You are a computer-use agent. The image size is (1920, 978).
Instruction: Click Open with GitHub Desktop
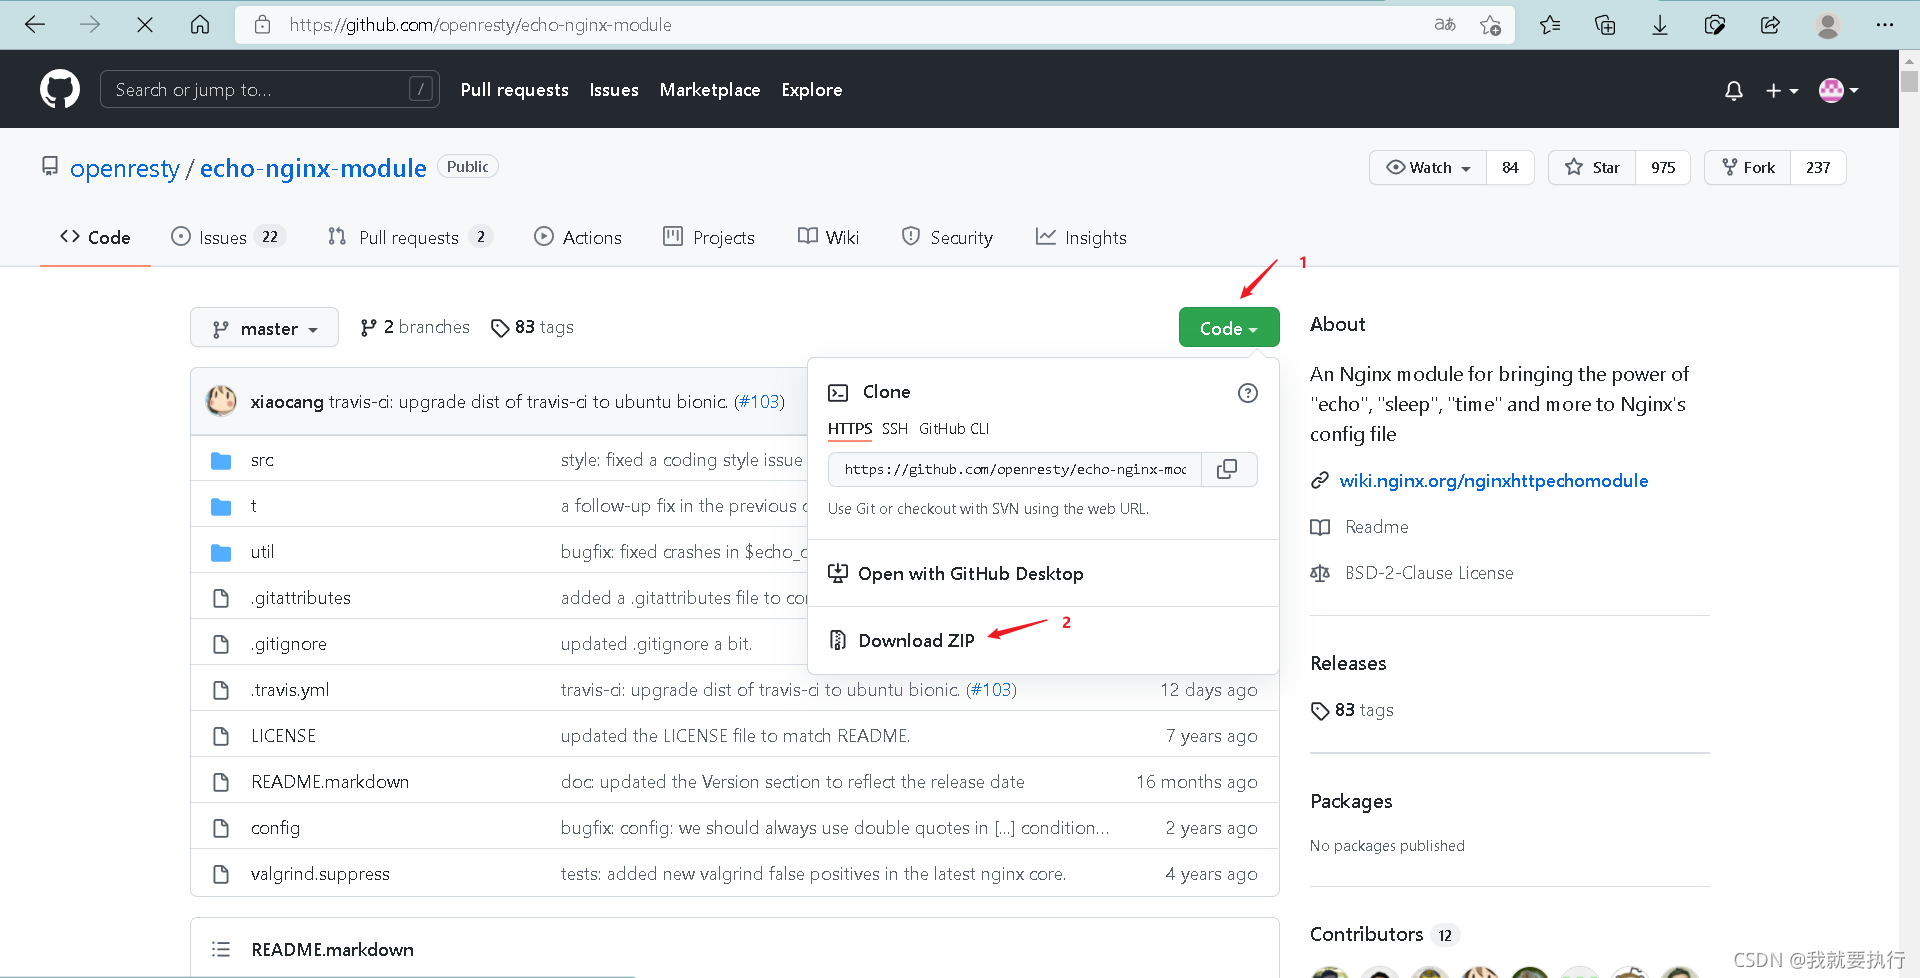956,574
